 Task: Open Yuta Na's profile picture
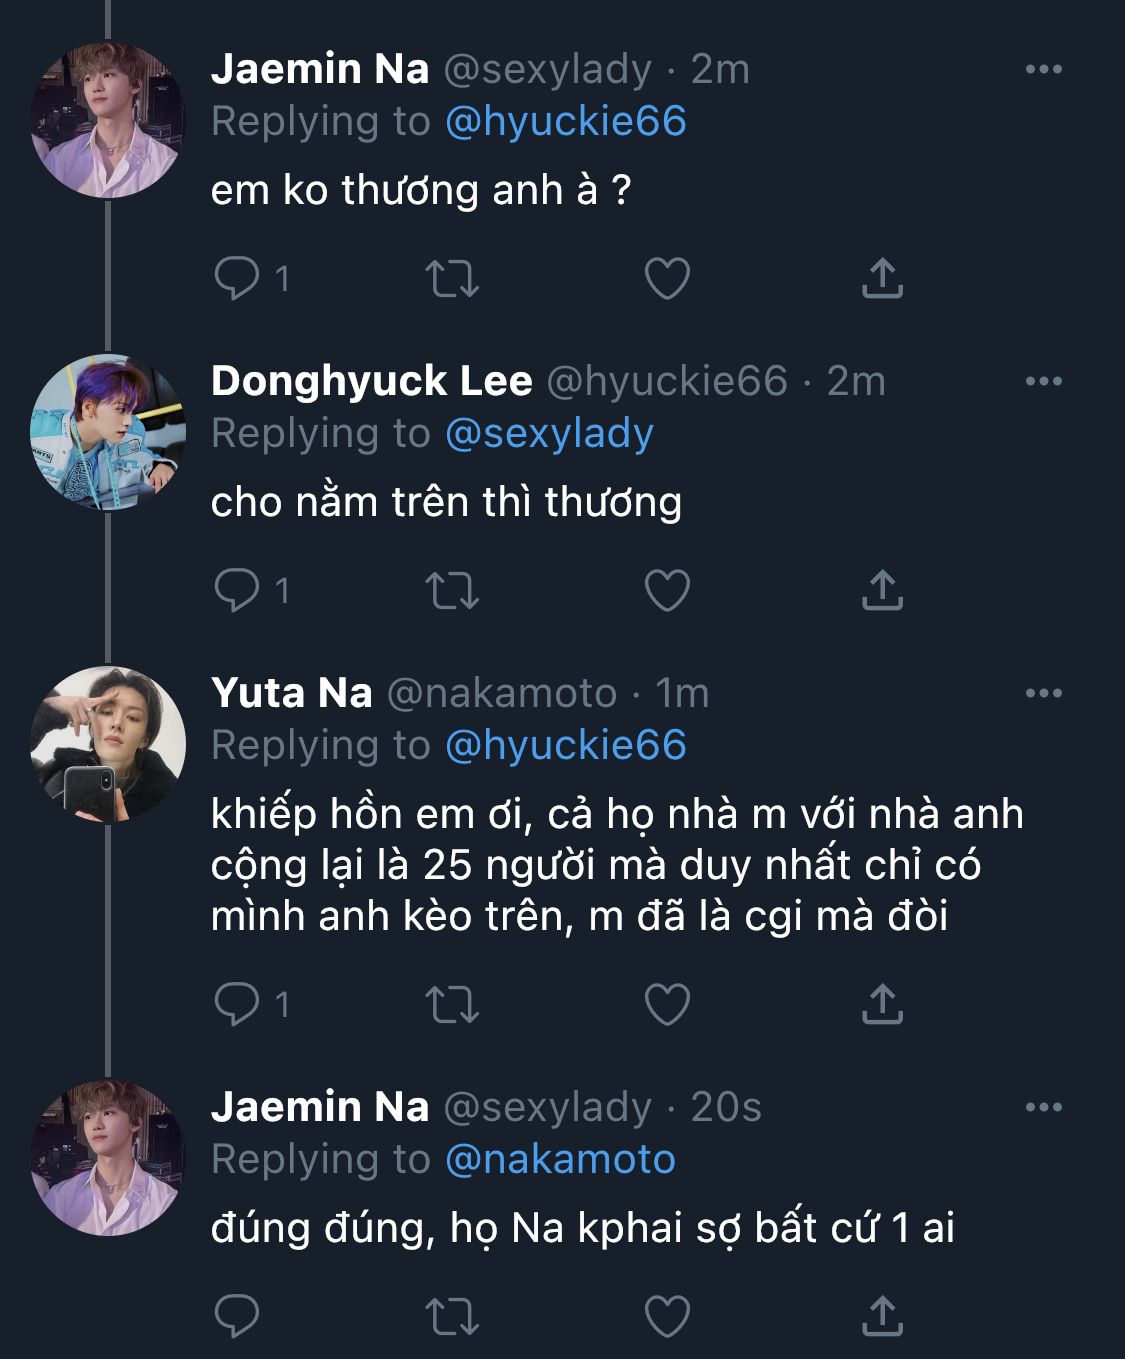click(x=108, y=744)
